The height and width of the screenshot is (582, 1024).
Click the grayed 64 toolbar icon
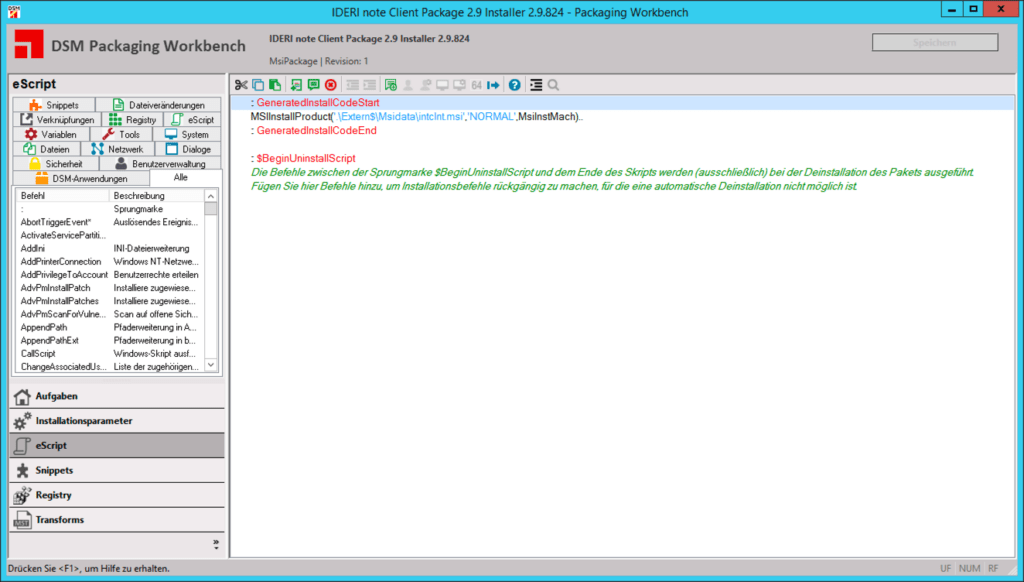(x=476, y=85)
